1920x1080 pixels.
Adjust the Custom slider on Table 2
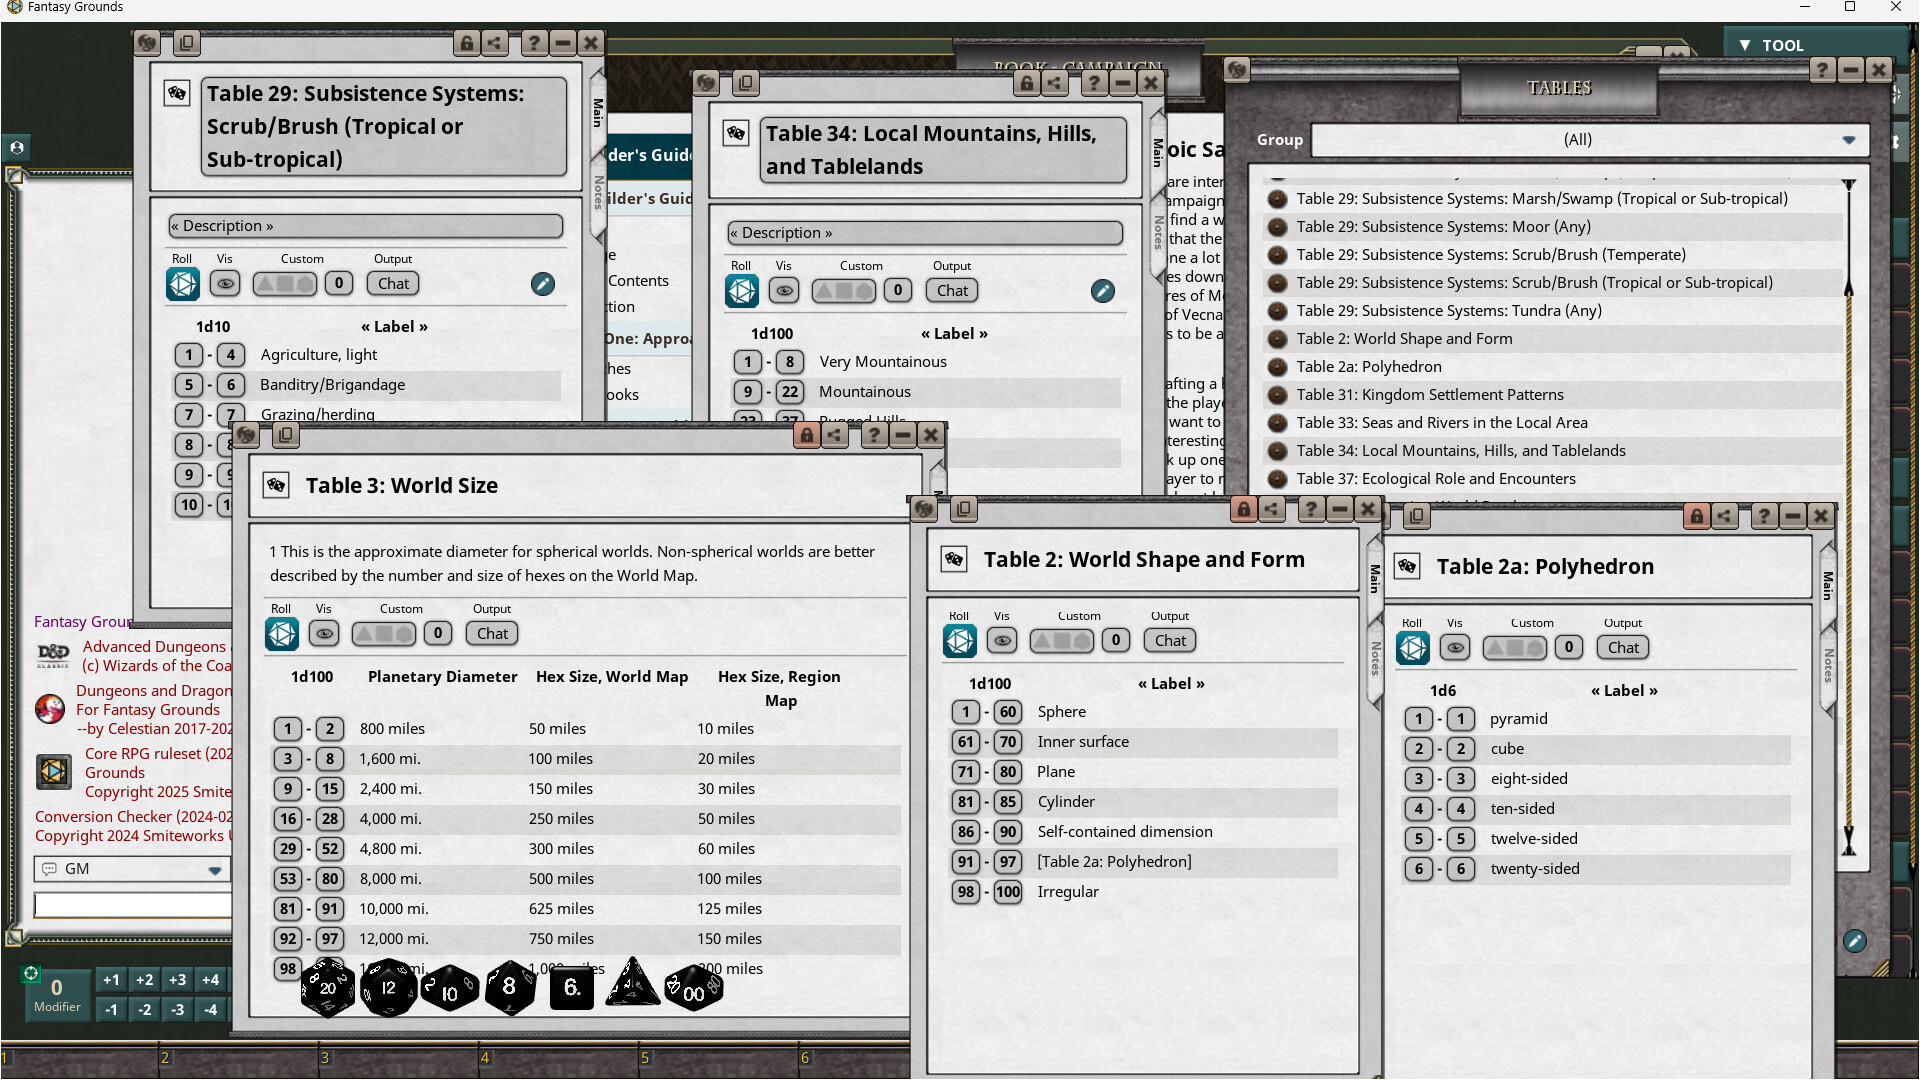(1061, 641)
